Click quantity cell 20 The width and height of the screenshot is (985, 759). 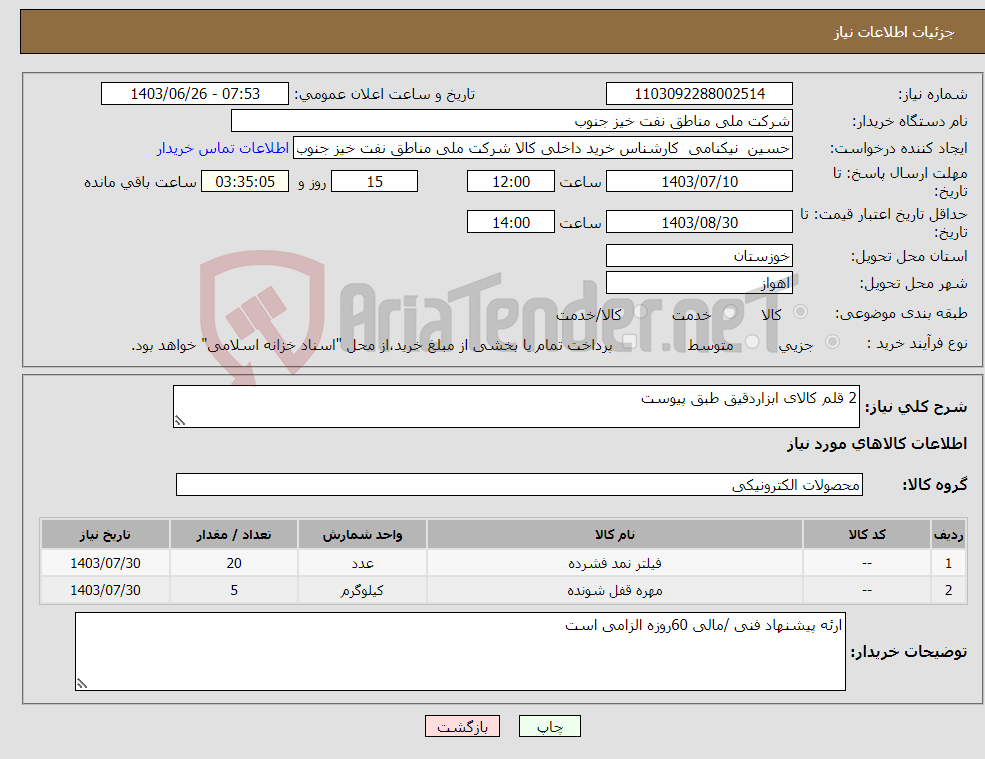click(x=234, y=563)
